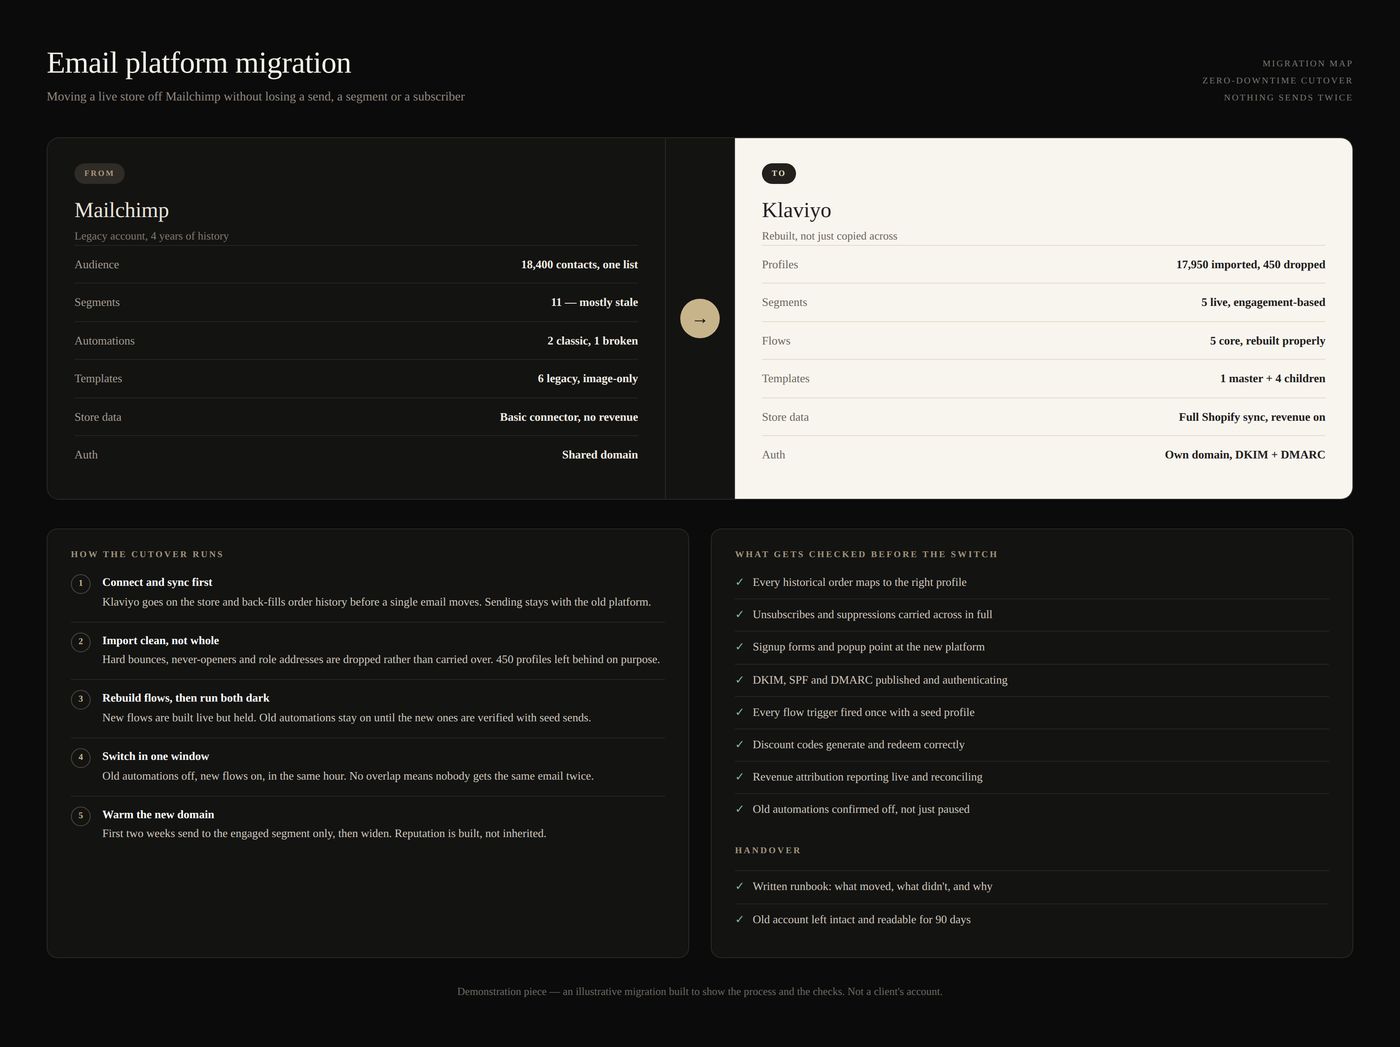Click the FROM badge above Mailchimp
1400x1047 pixels.
click(99, 173)
